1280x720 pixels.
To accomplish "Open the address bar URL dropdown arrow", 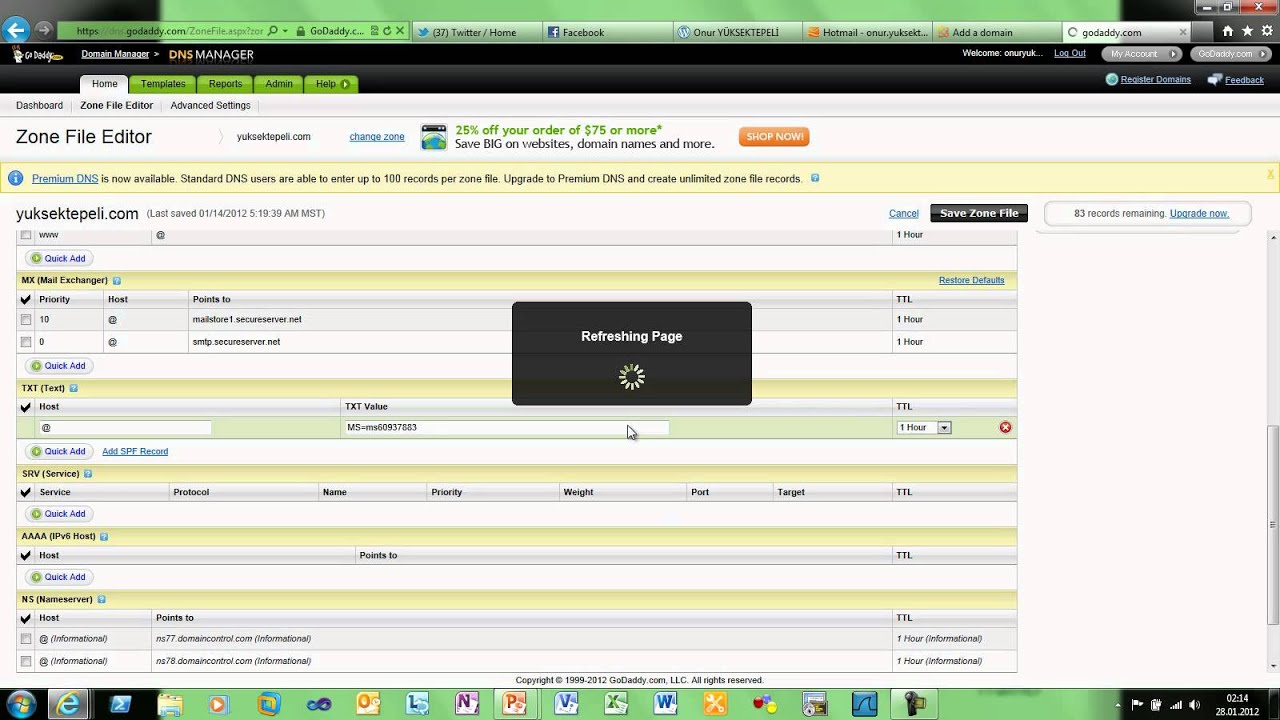I will pos(286,32).
